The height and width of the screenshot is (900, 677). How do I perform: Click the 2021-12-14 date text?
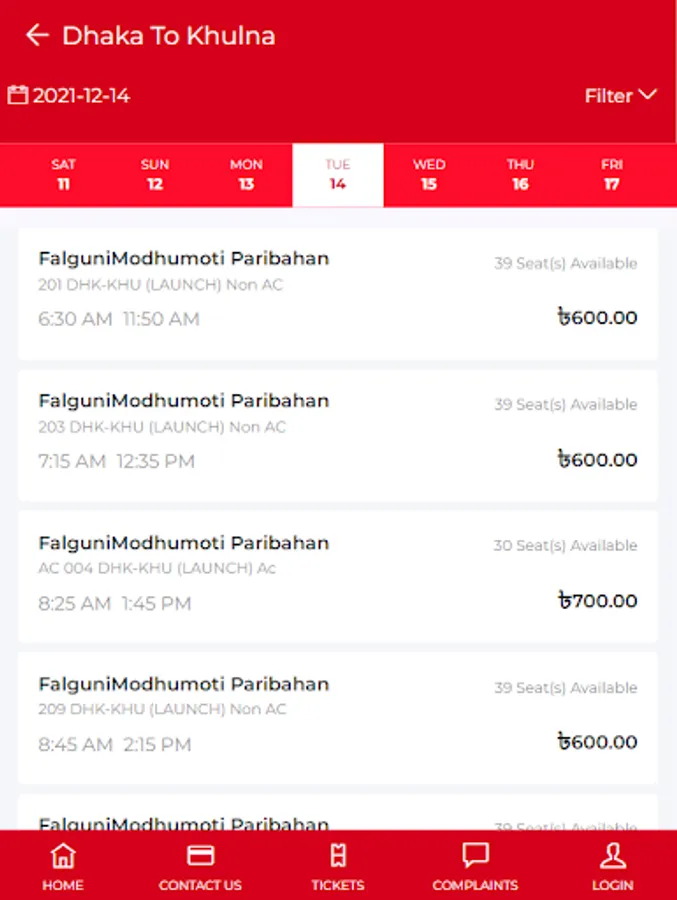pos(81,95)
